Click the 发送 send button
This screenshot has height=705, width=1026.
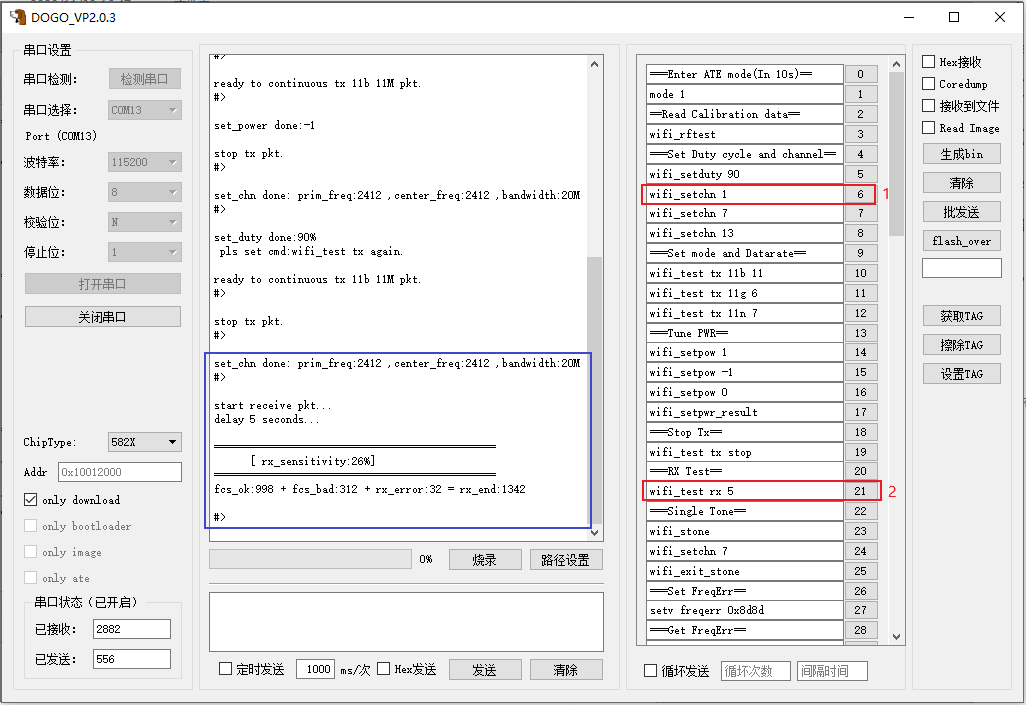click(x=485, y=670)
